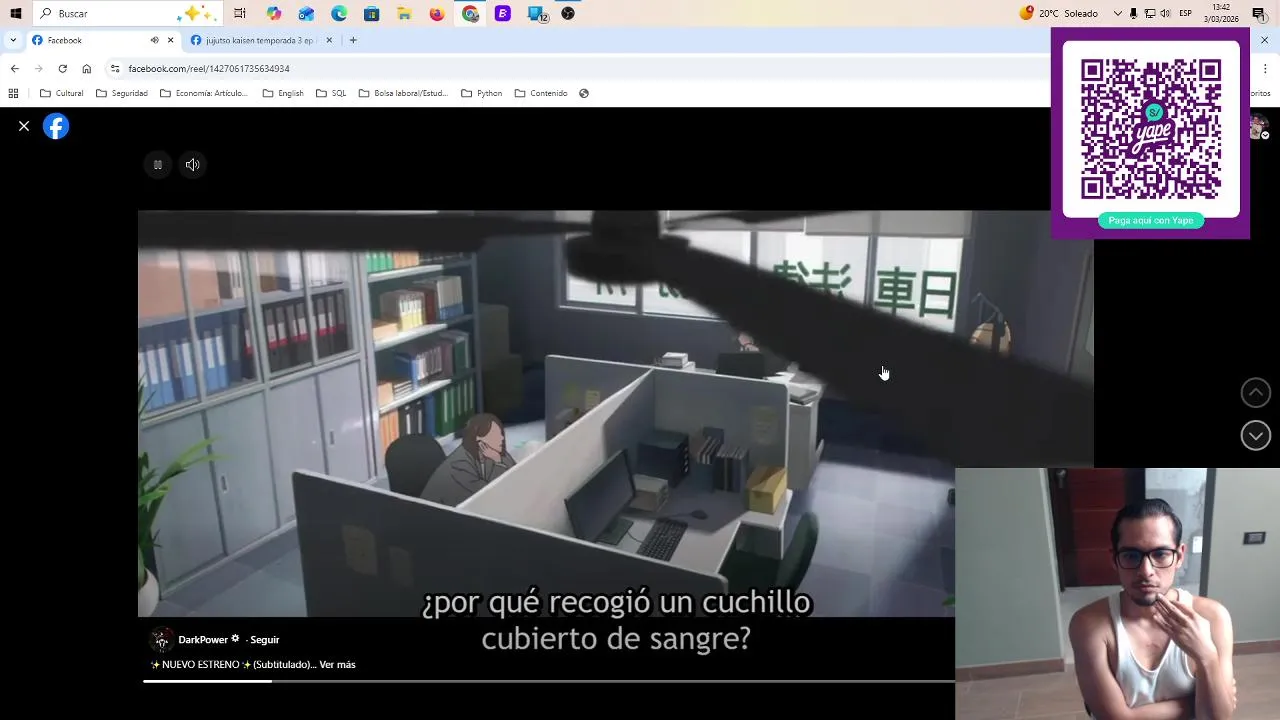This screenshot has width=1280, height=720.
Task: Click the Paga aquí con Yape button
Action: (1150, 220)
